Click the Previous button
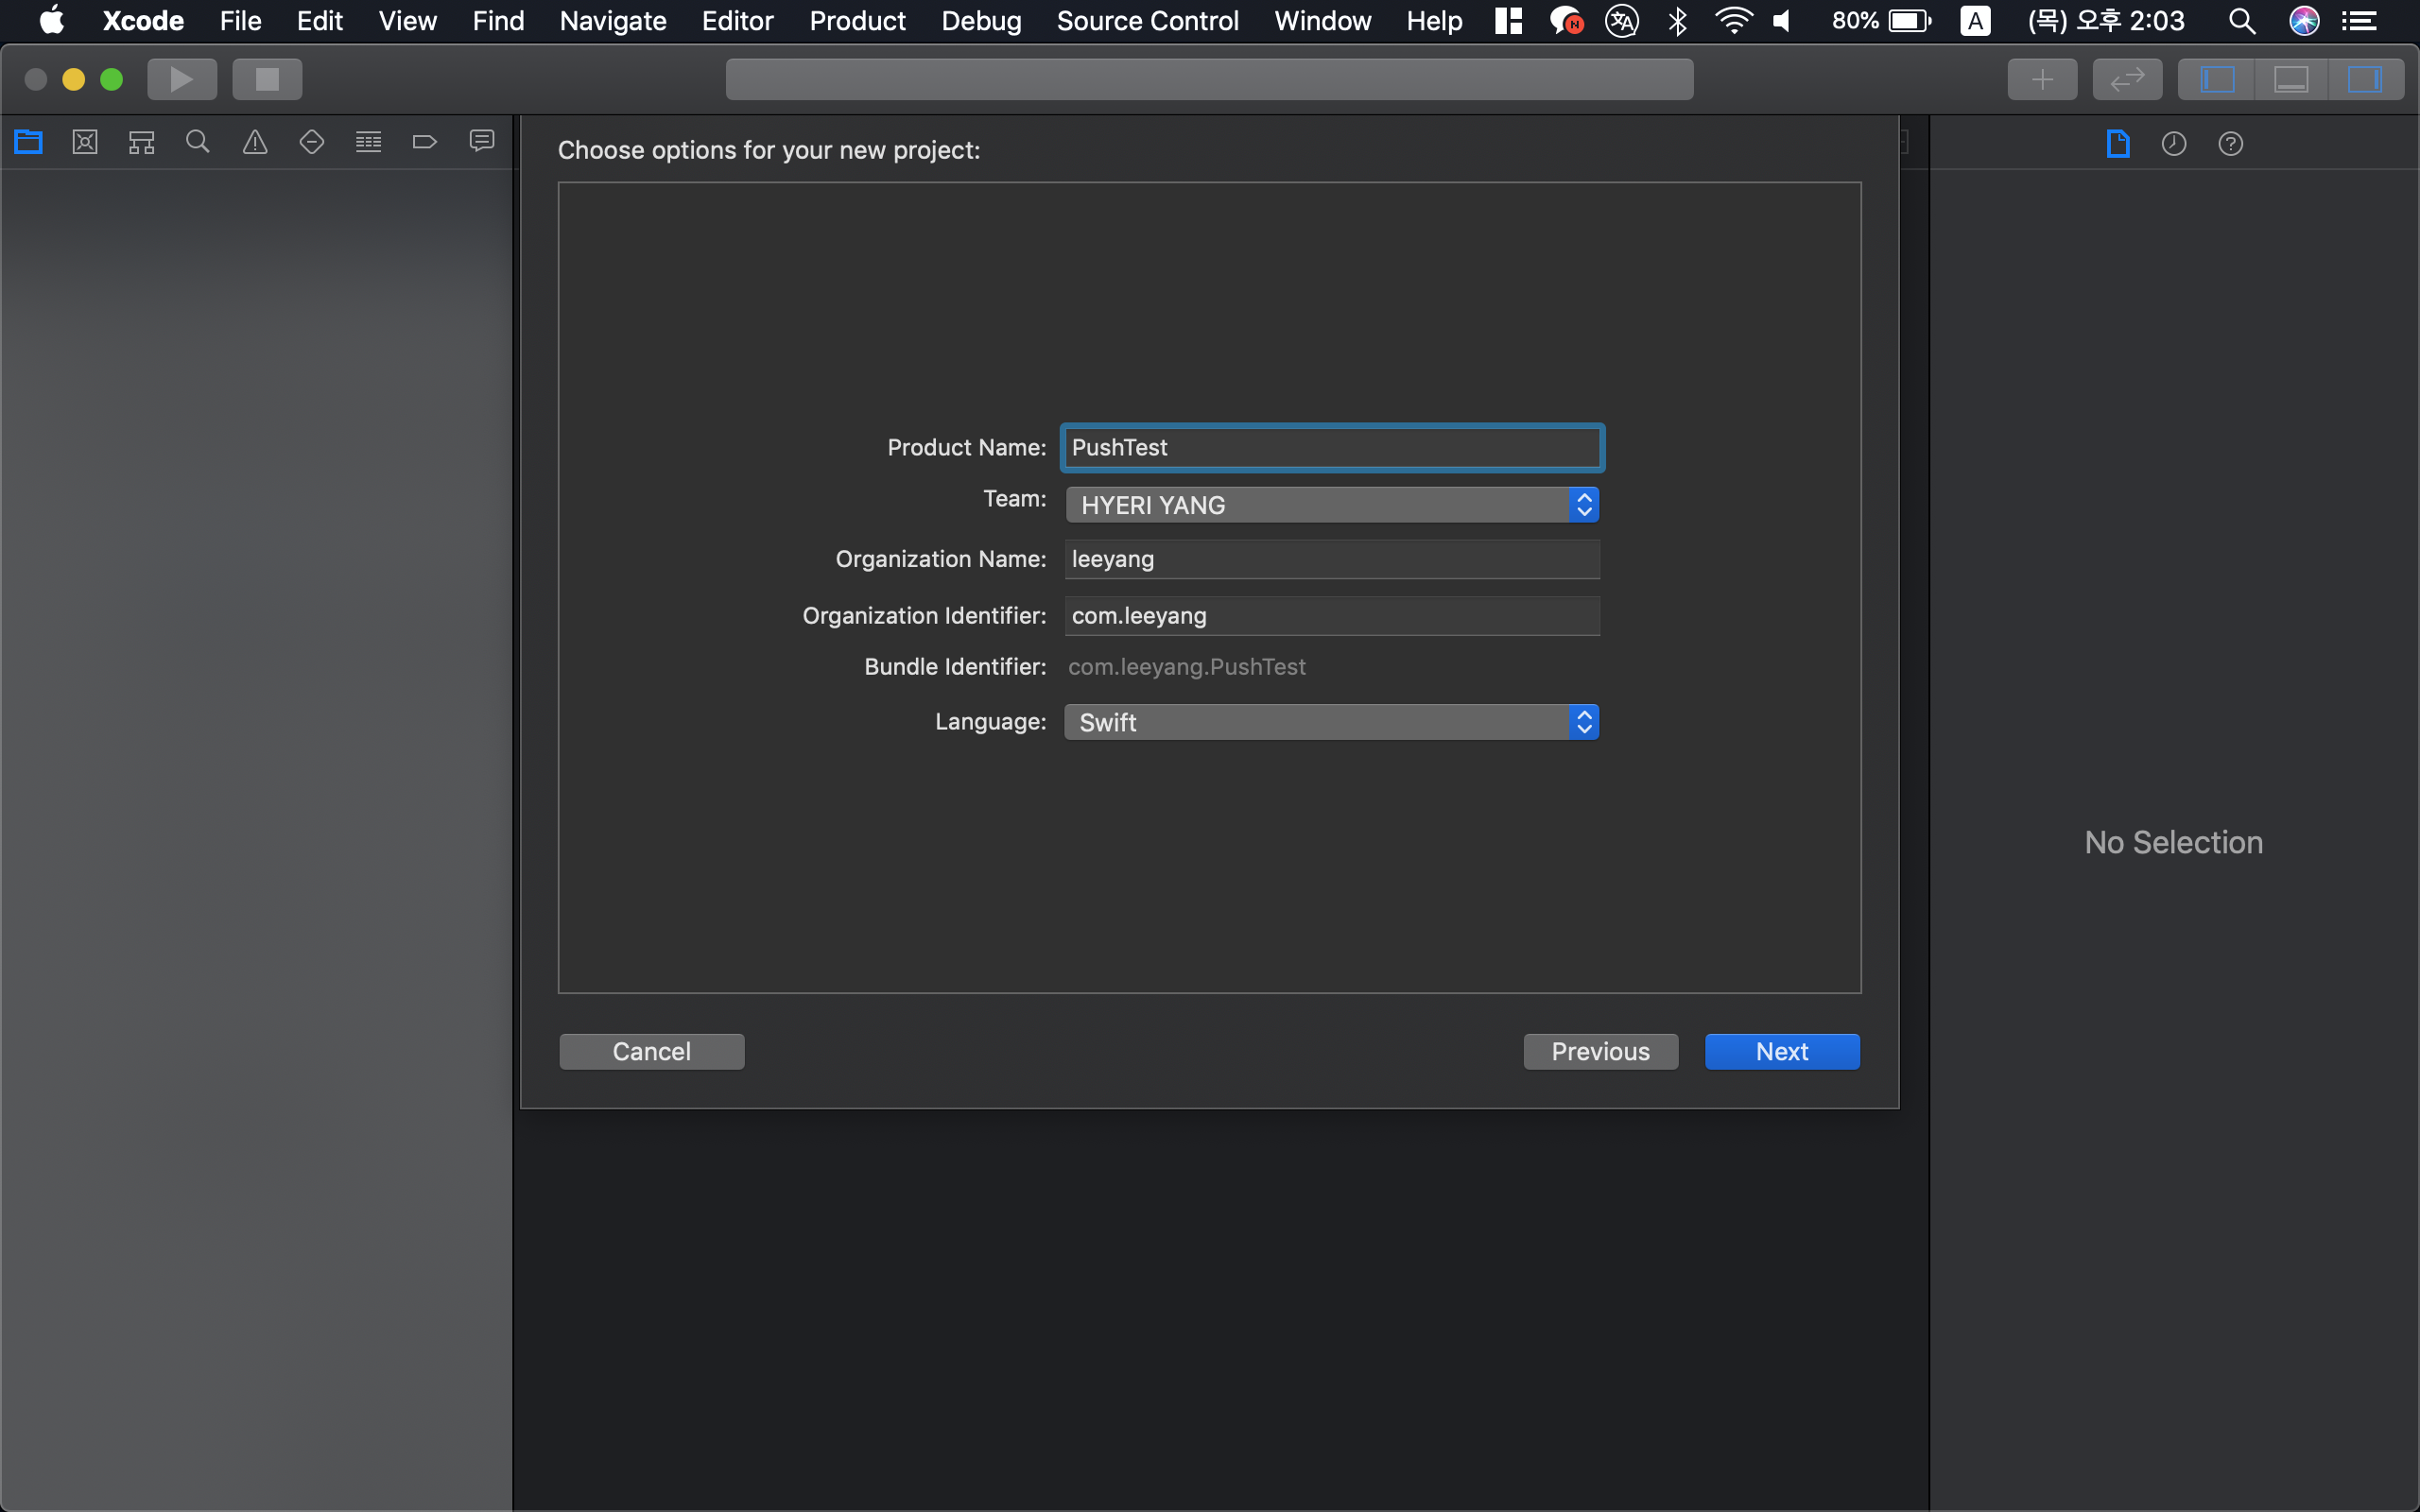This screenshot has width=2420, height=1512. [1600, 1051]
